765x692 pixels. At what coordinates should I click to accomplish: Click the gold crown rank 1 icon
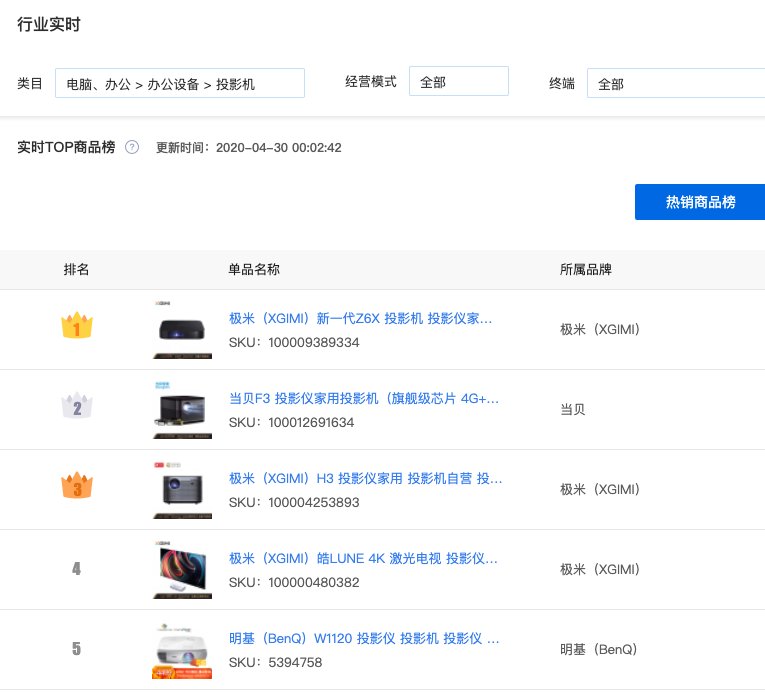tap(77, 326)
